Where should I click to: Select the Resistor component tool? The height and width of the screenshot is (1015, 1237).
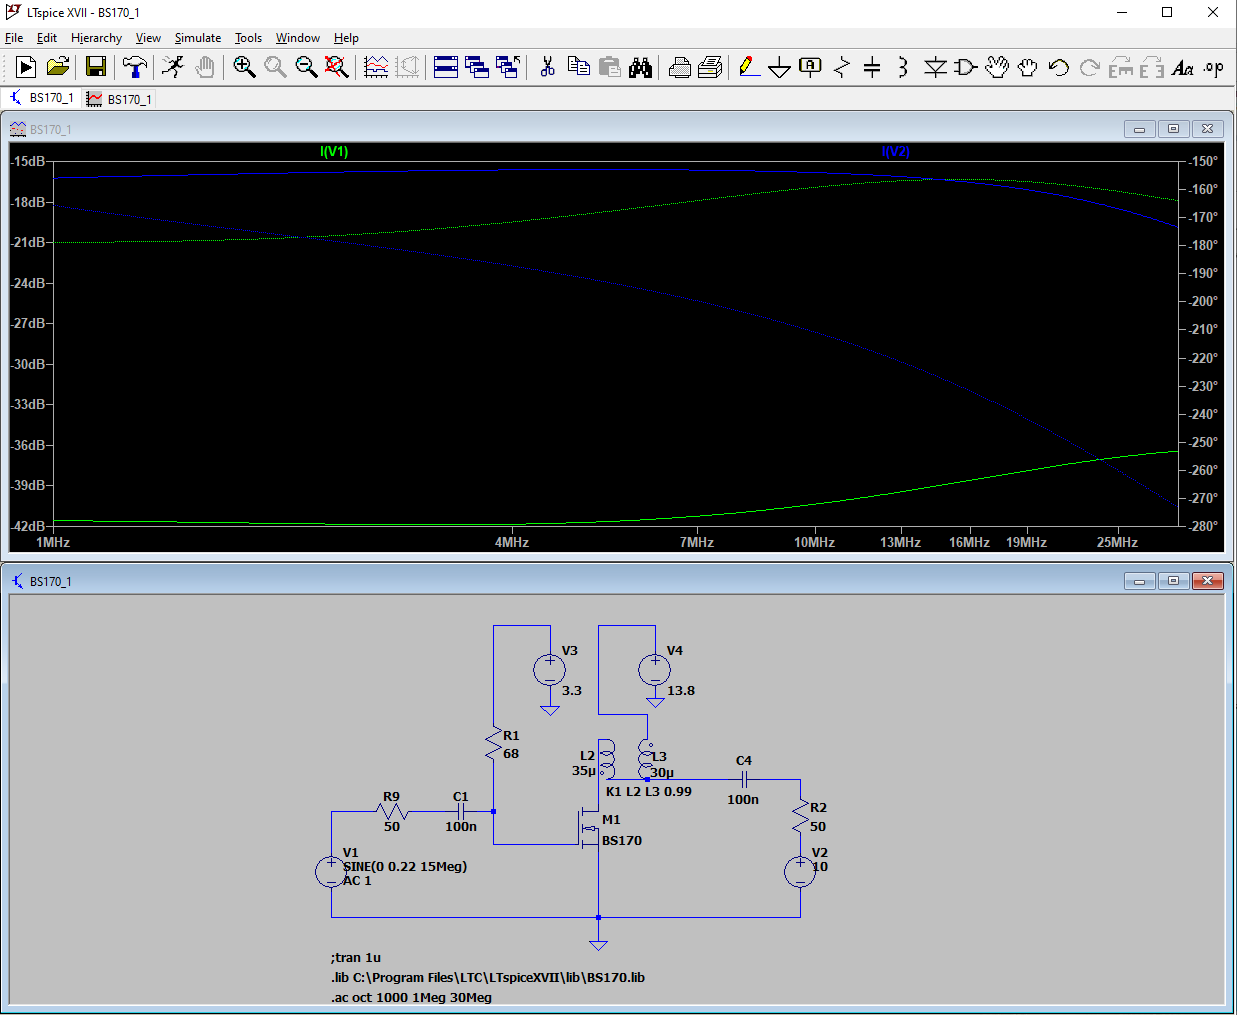point(842,67)
